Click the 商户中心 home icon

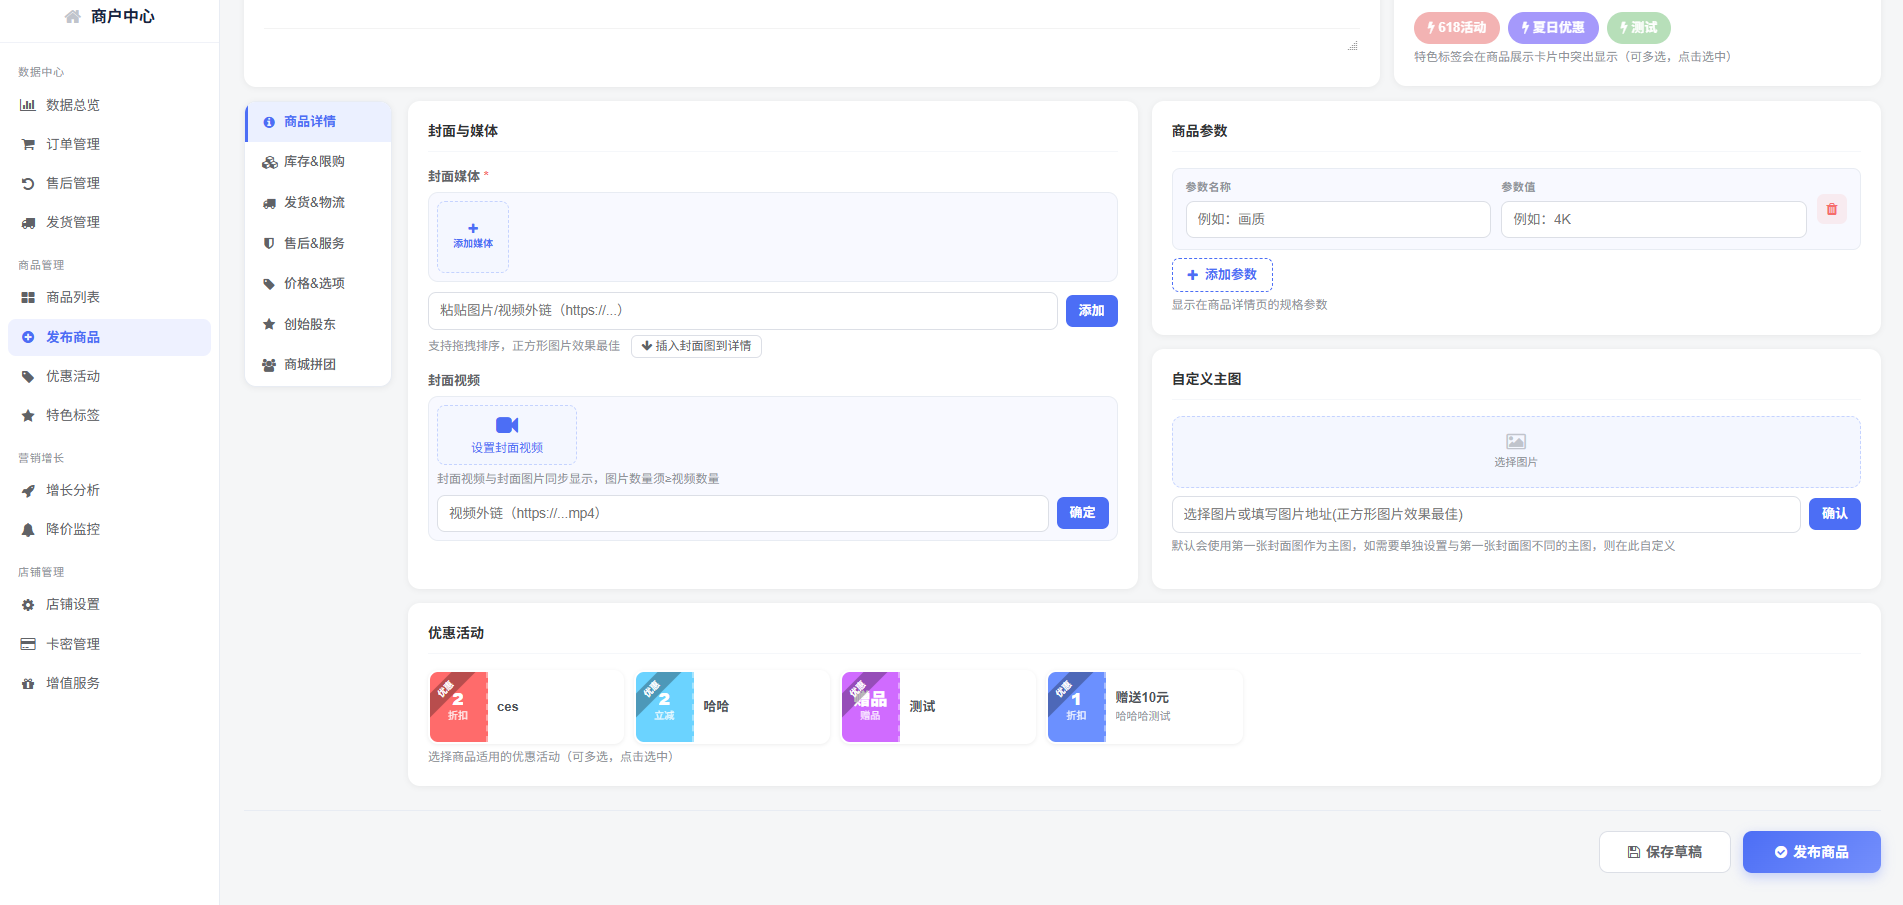point(73,16)
